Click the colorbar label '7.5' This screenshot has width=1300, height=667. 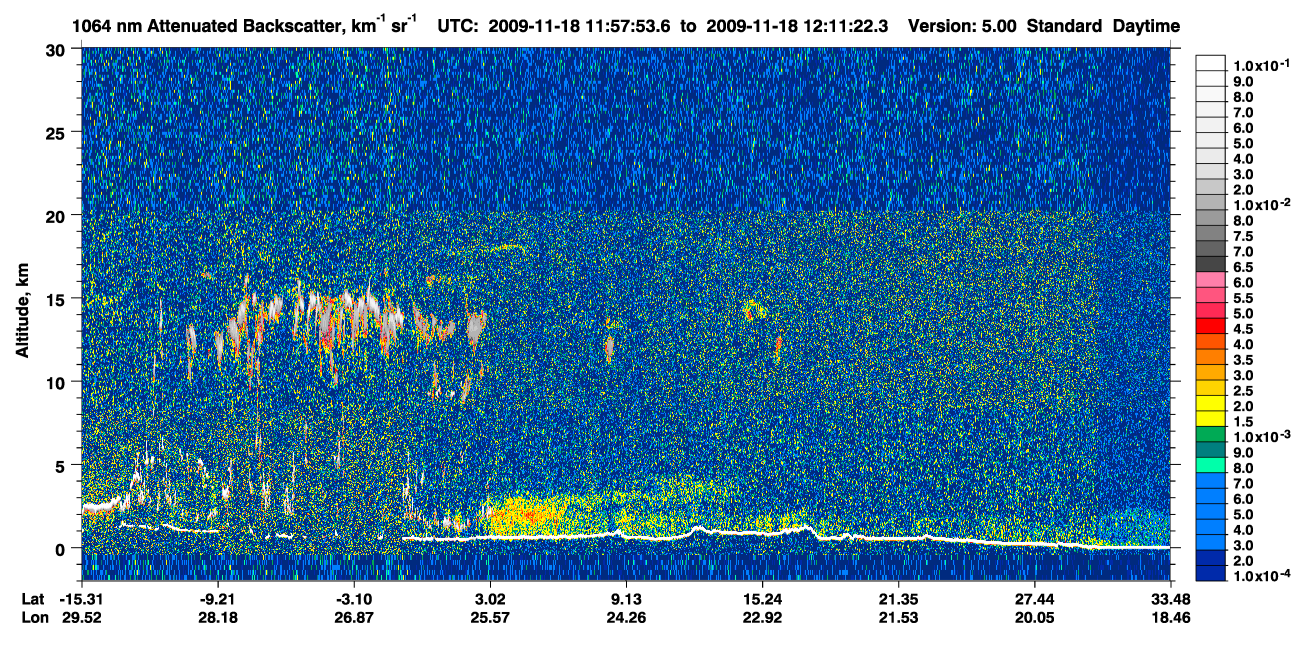point(1245,235)
